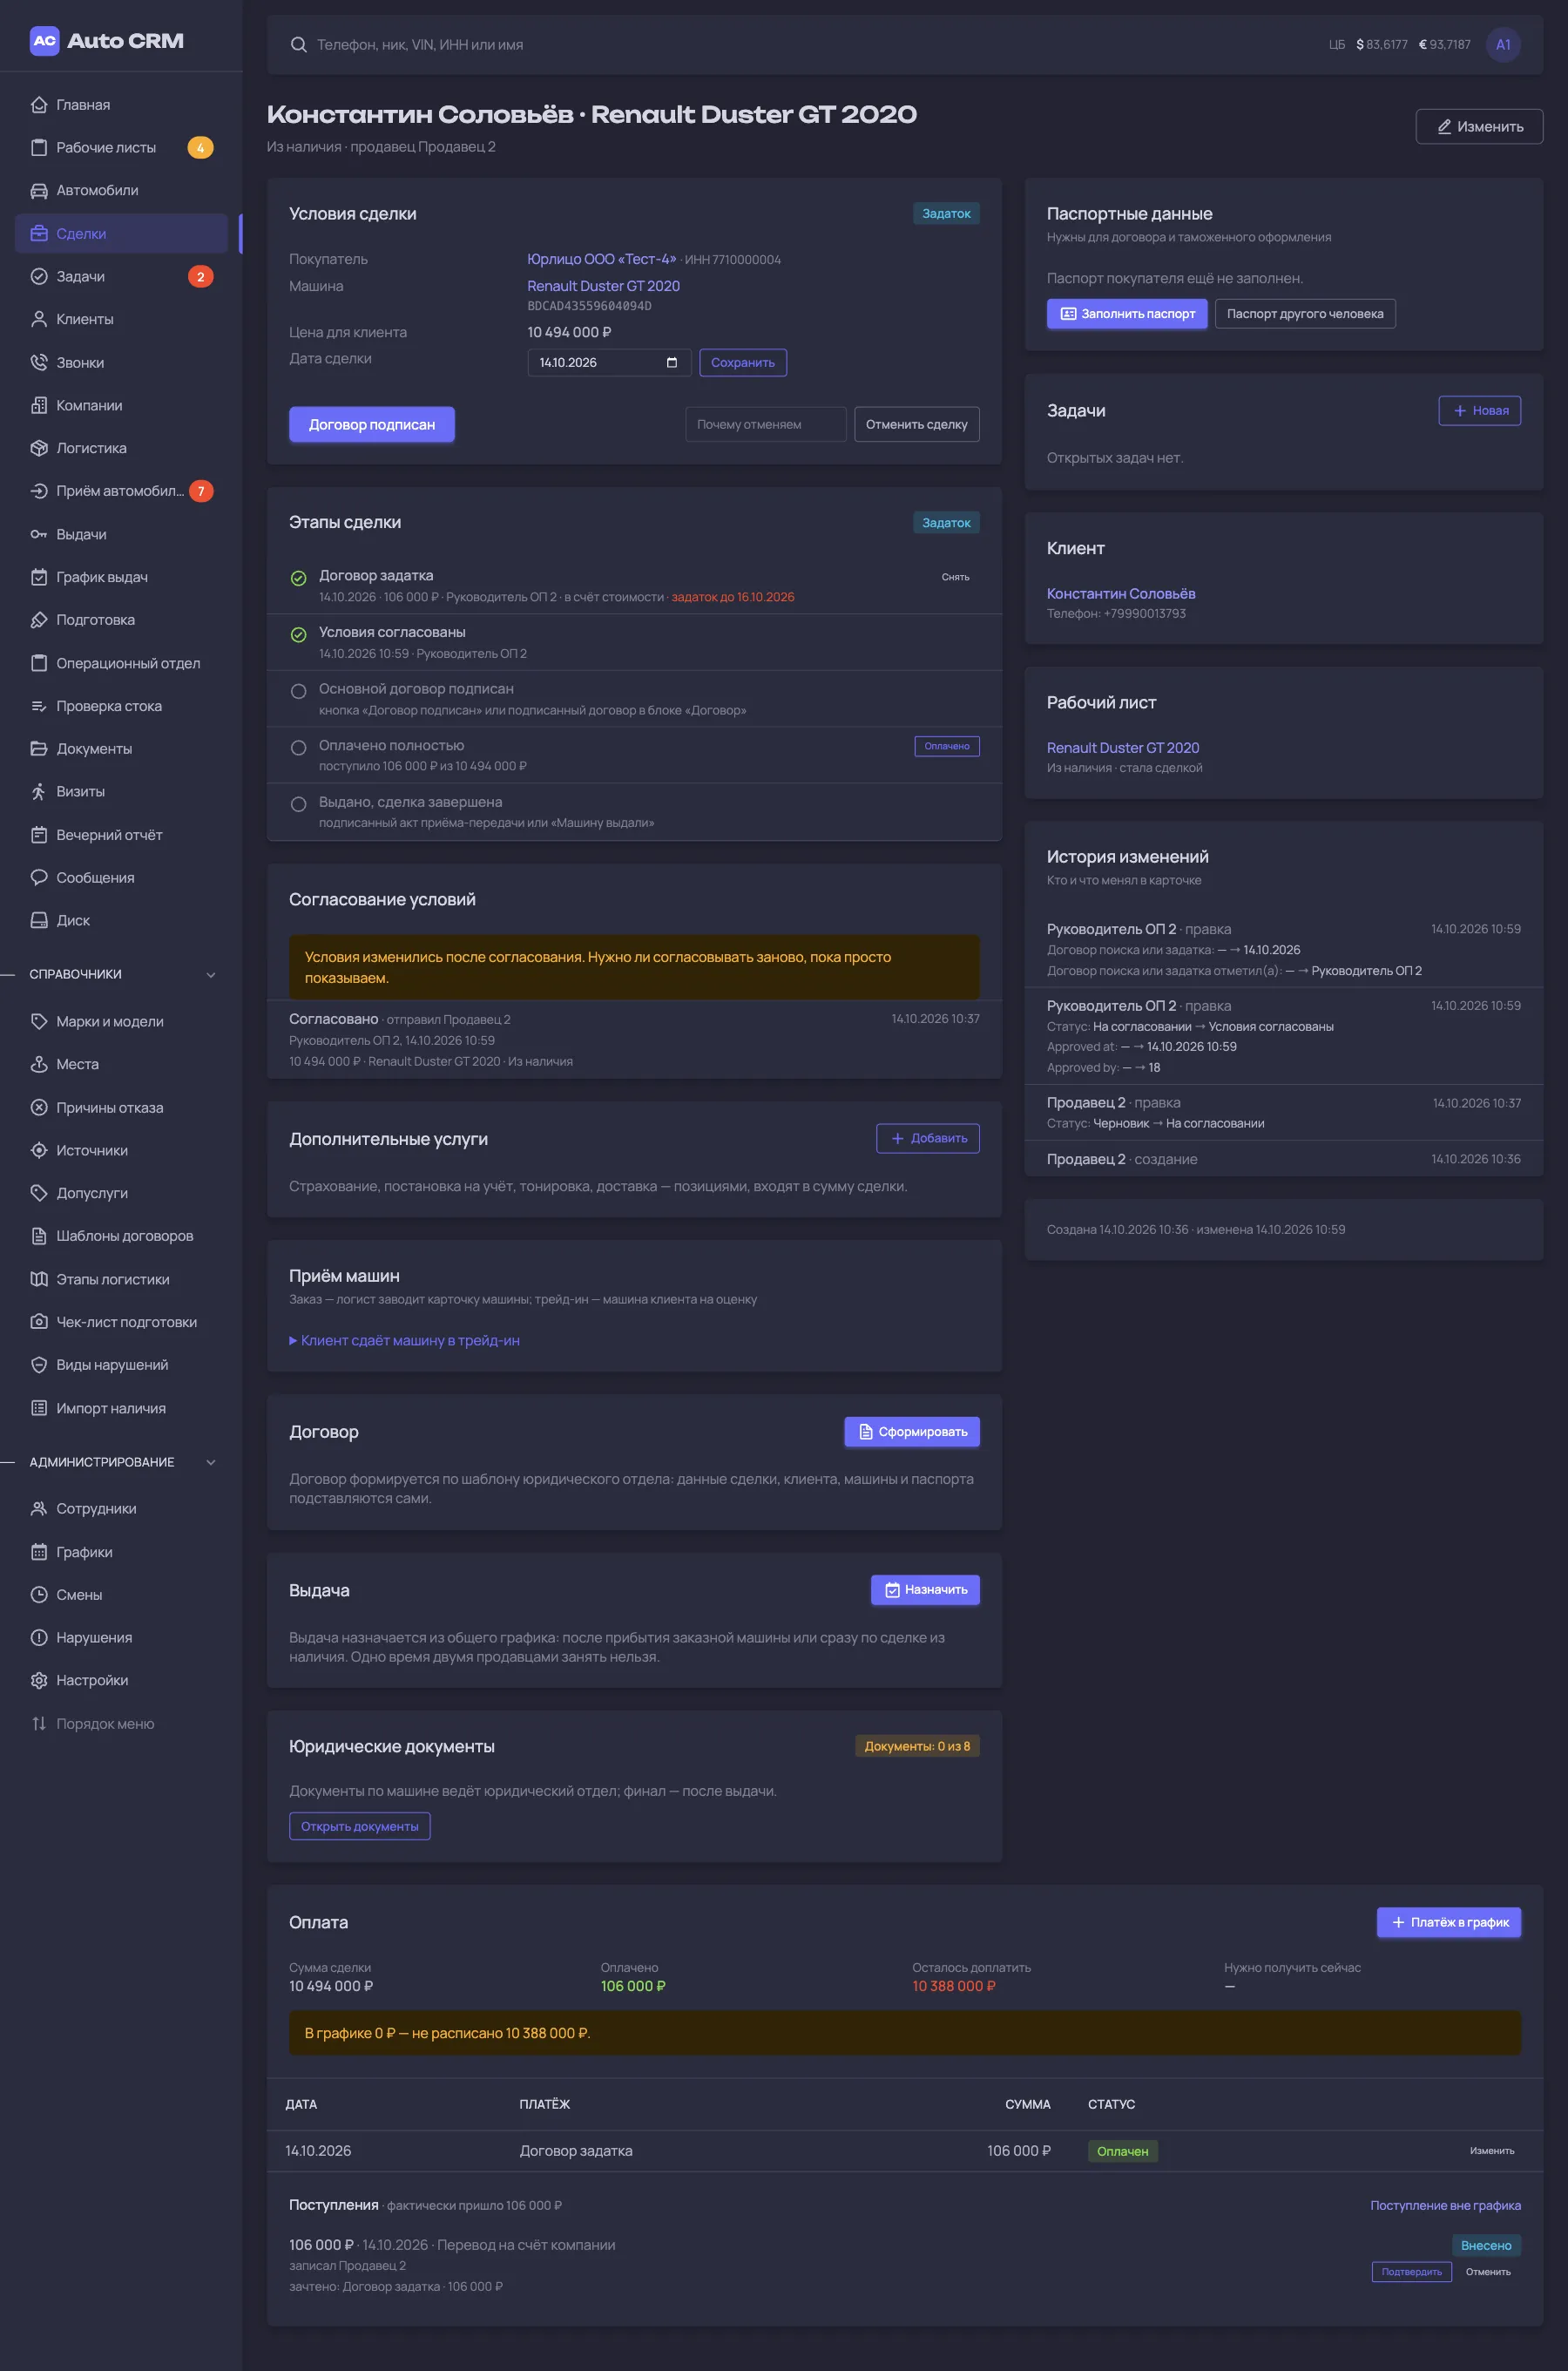Open Сделки in the sidebar
Screen dimensions: 1568x2371
[x=121, y=233]
